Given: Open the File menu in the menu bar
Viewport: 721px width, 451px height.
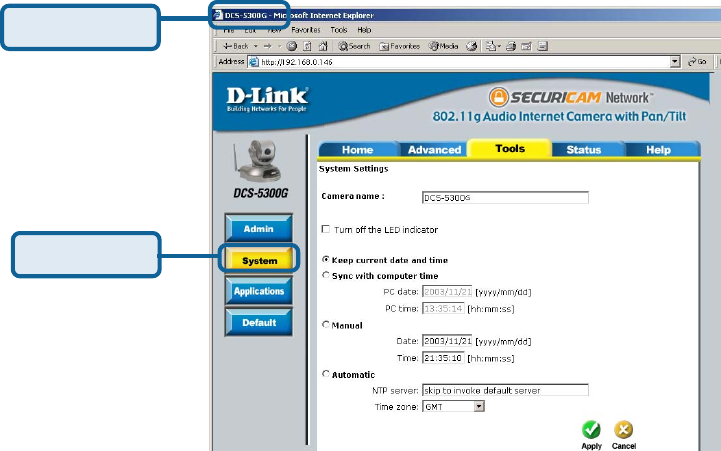Looking at the screenshot, I should (229, 30).
